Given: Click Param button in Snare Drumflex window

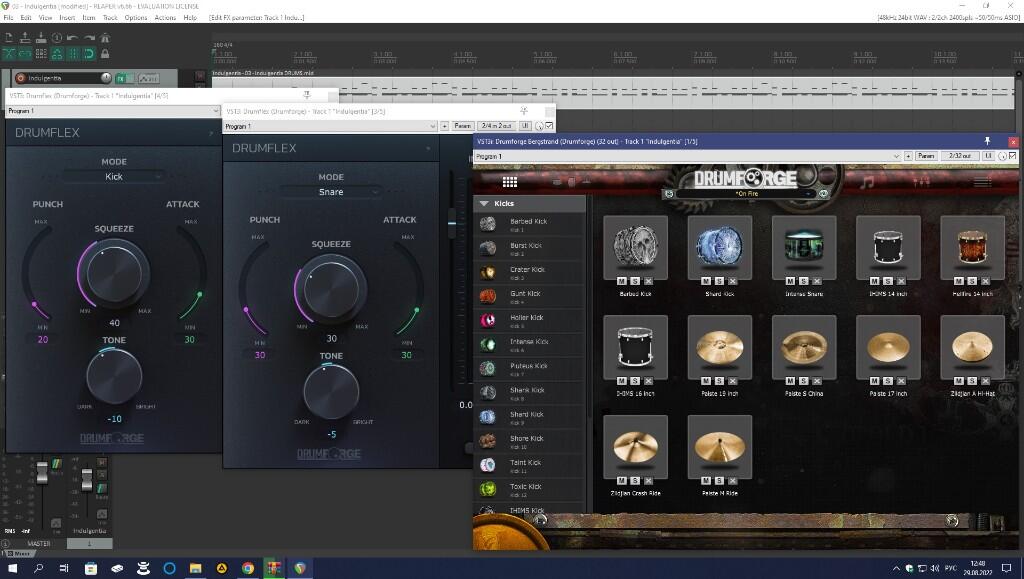Looking at the screenshot, I should click(x=462, y=126).
